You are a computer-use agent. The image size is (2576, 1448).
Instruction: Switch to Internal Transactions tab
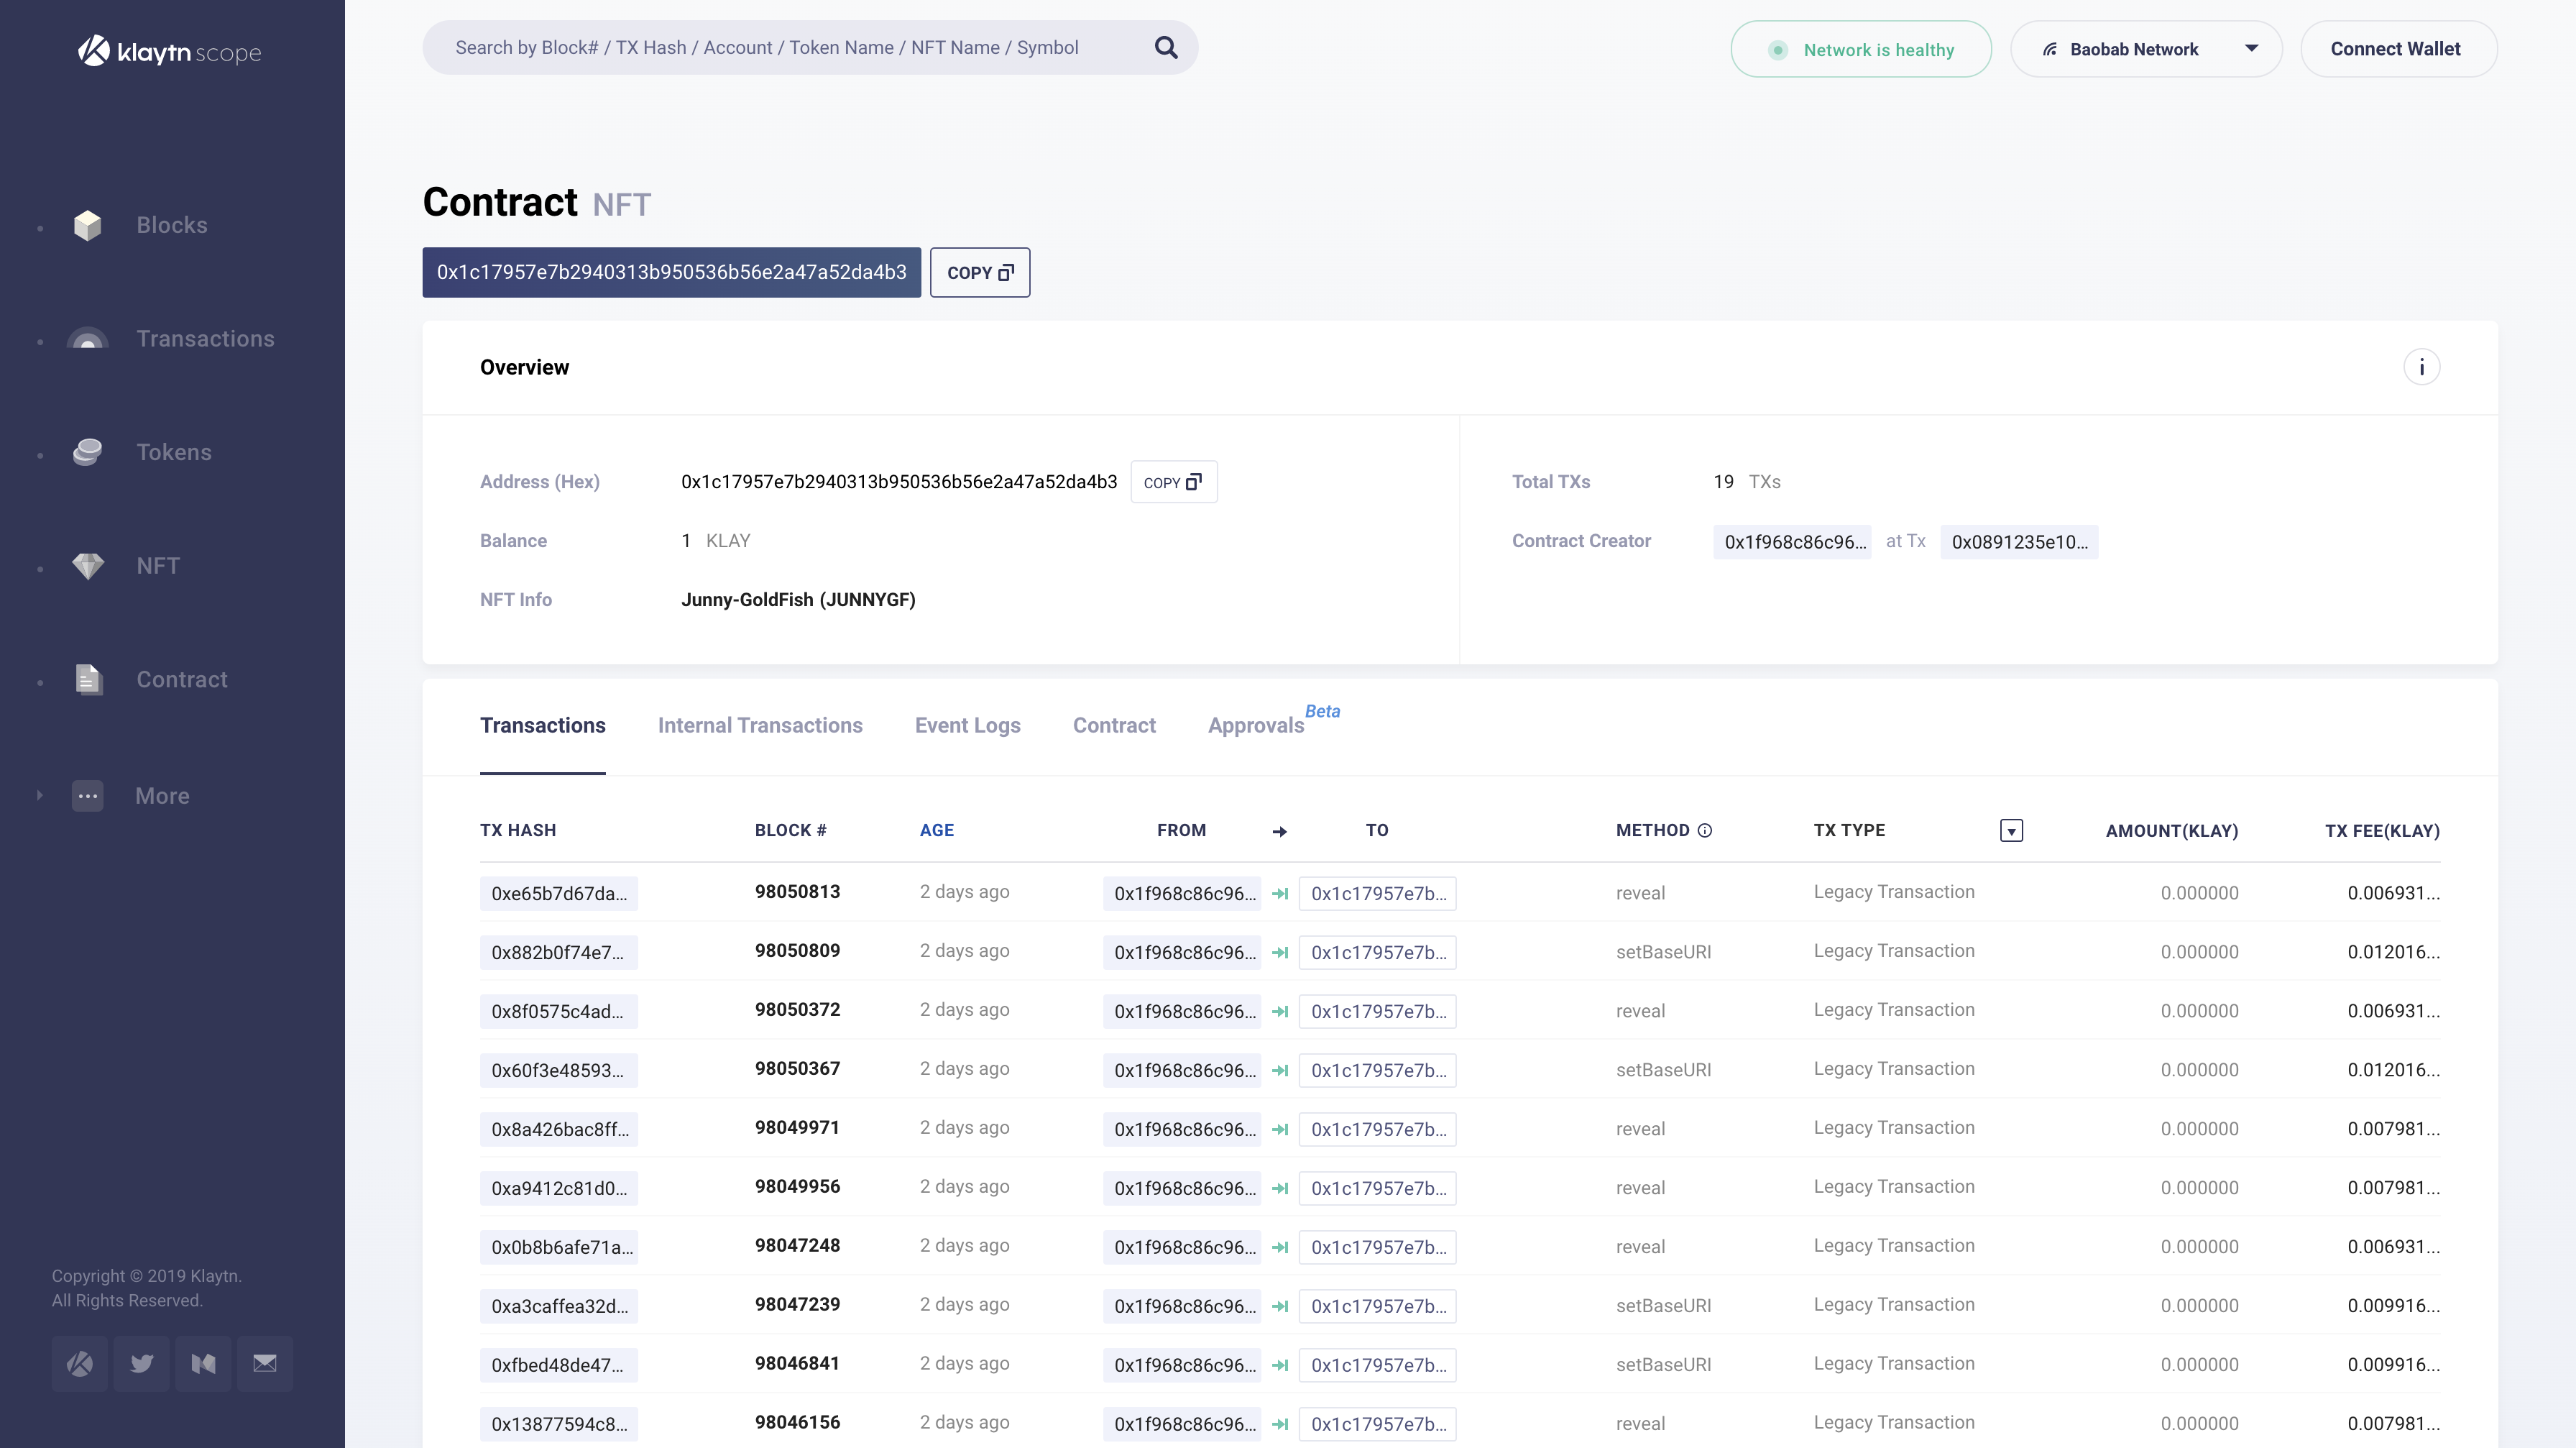tap(760, 725)
